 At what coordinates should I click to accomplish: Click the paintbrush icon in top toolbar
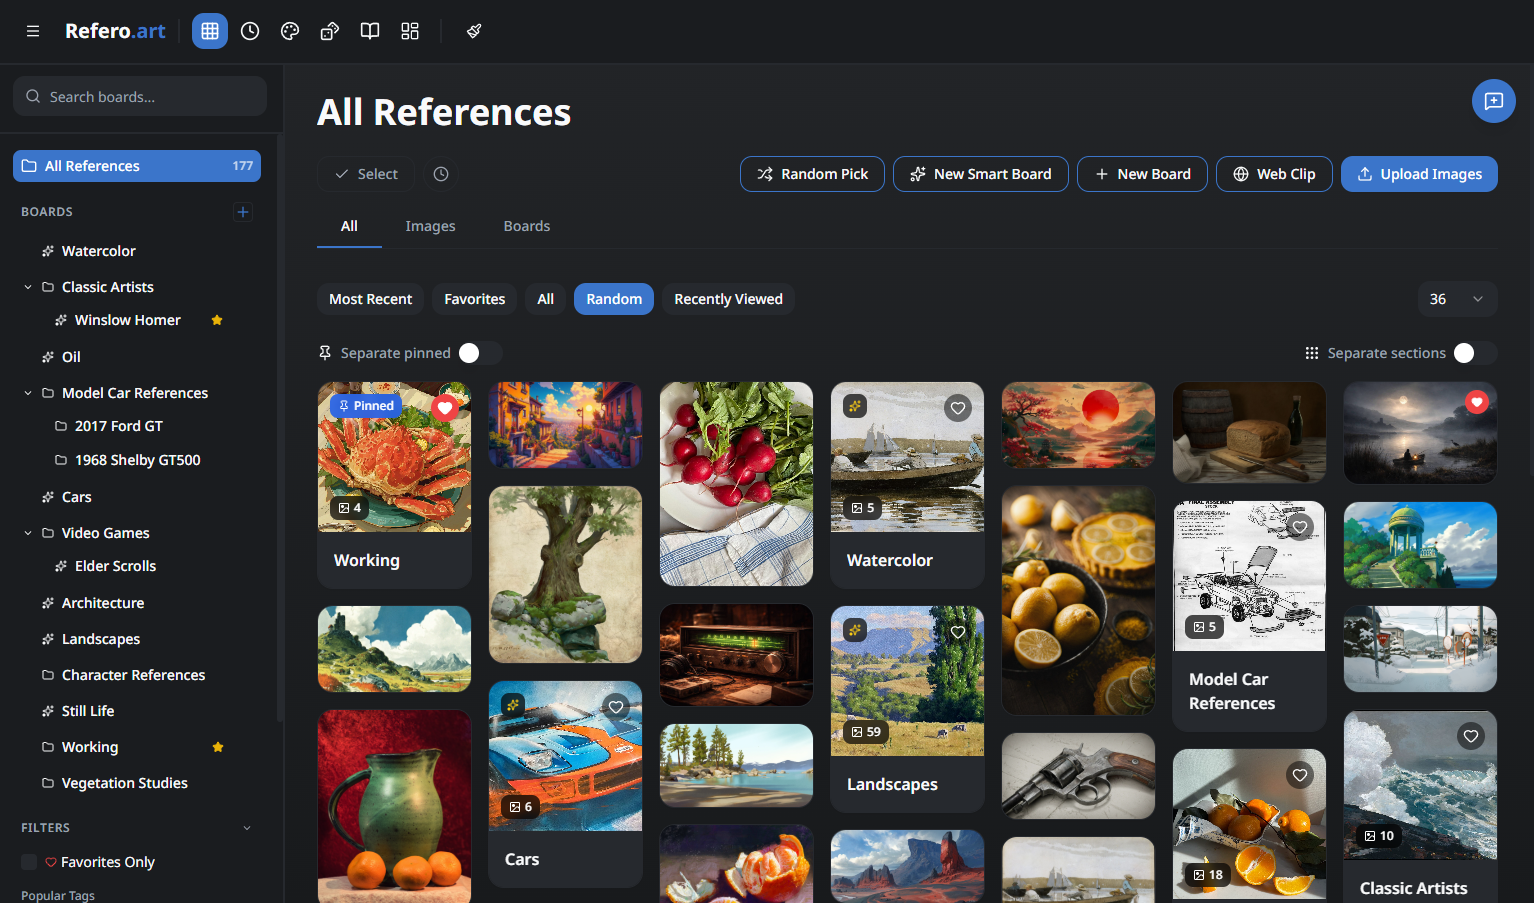(x=474, y=31)
